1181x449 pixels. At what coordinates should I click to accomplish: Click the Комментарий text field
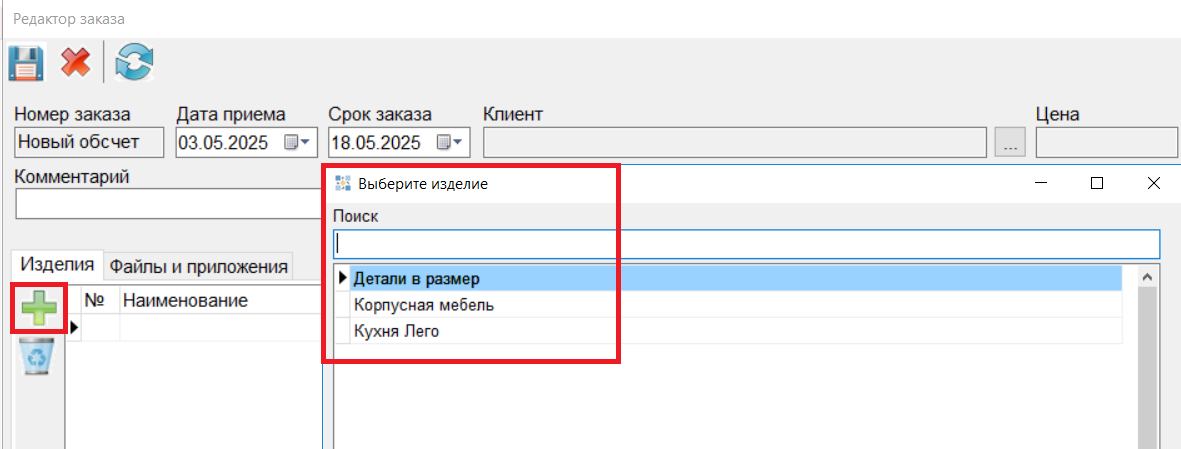(x=166, y=204)
